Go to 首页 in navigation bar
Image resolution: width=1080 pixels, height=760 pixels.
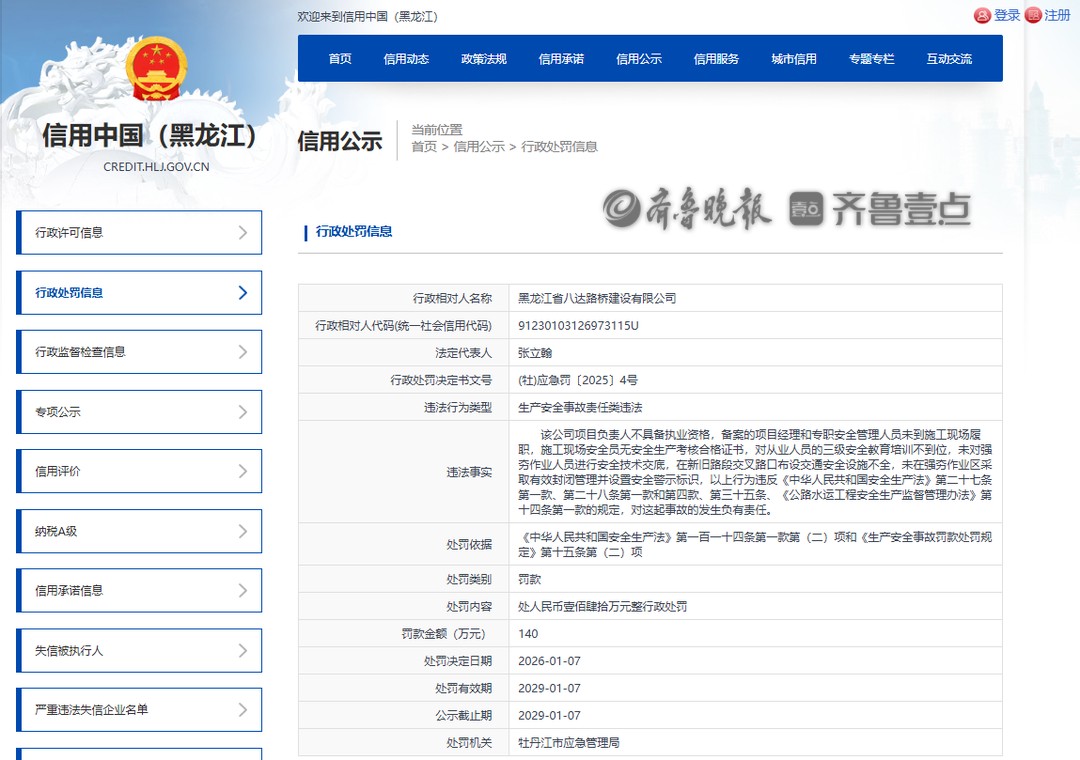tap(340, 59)
